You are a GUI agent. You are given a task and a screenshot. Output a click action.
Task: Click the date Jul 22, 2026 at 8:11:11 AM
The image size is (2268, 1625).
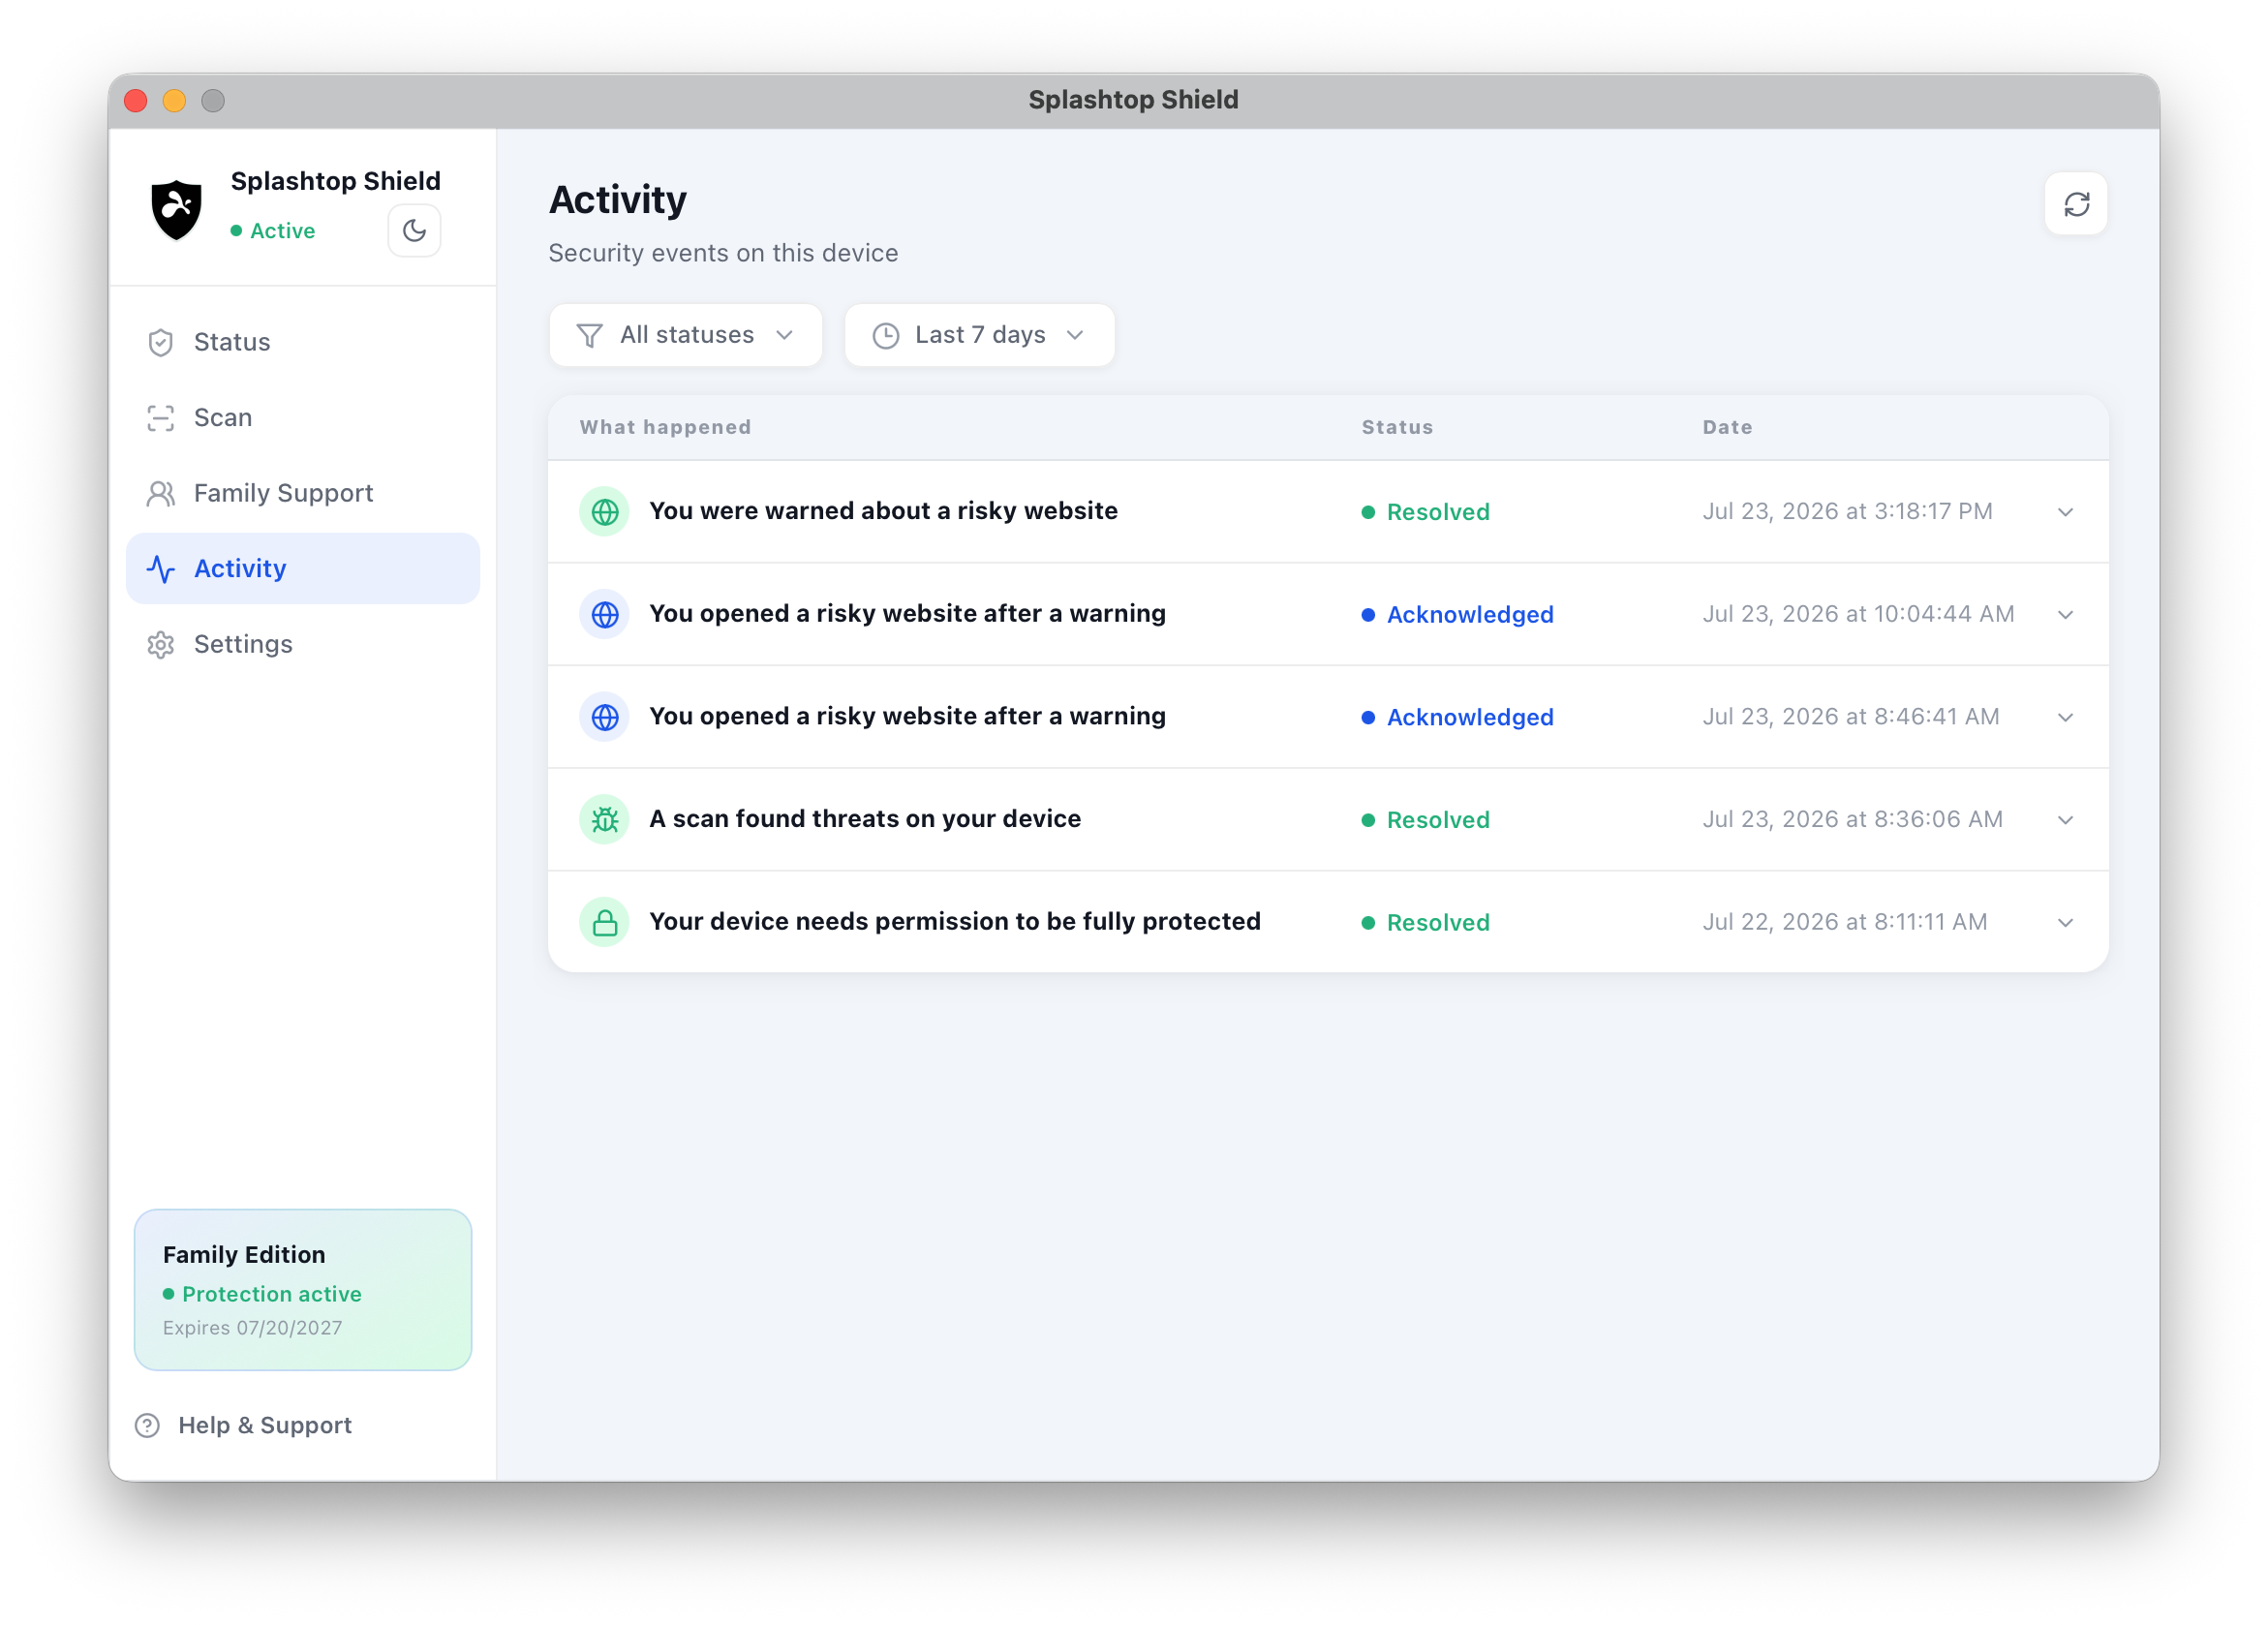1844,921
